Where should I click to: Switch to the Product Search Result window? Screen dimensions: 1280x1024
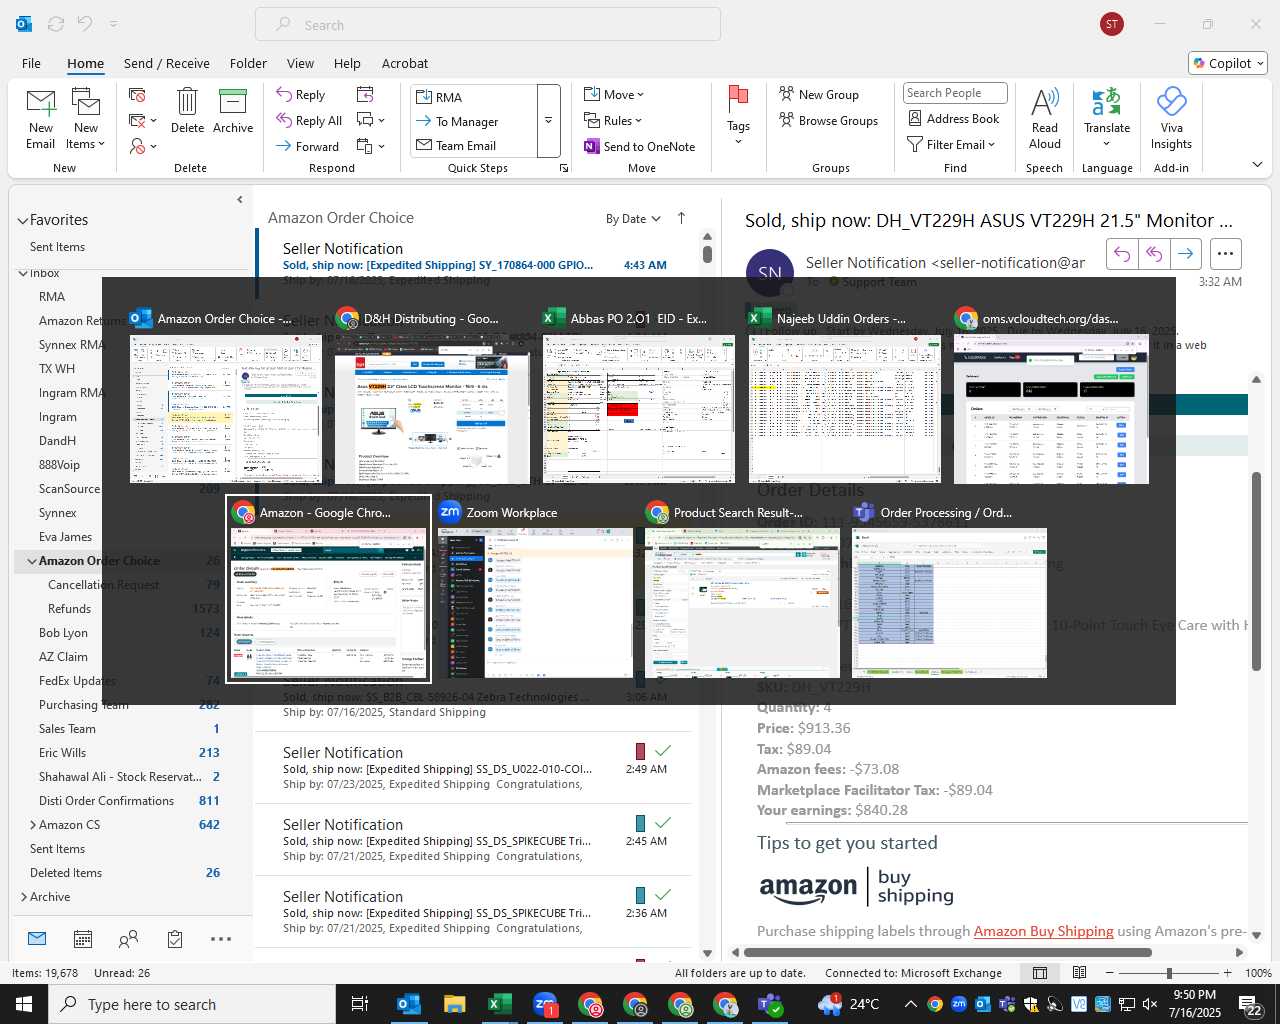pyautogui.click(x=742, y=590)
